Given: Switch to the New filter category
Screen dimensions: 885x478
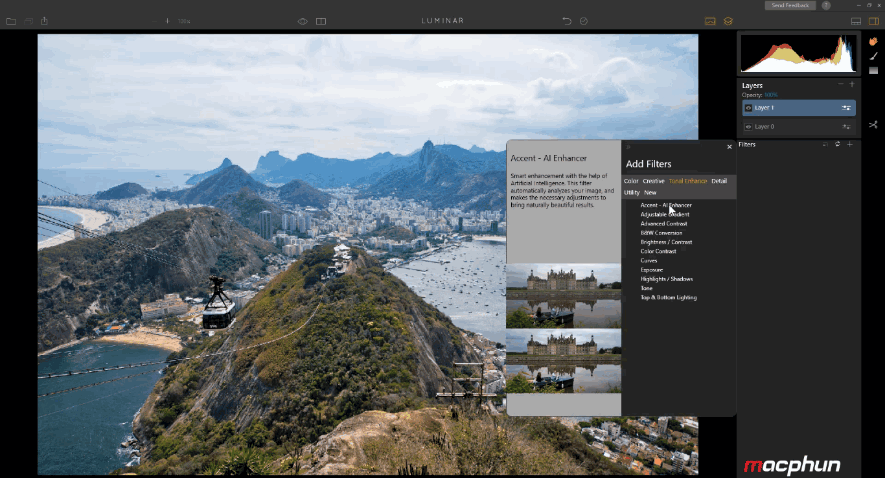Looking at the screenshot, I should pyautogui.click(x=650, y=192).
